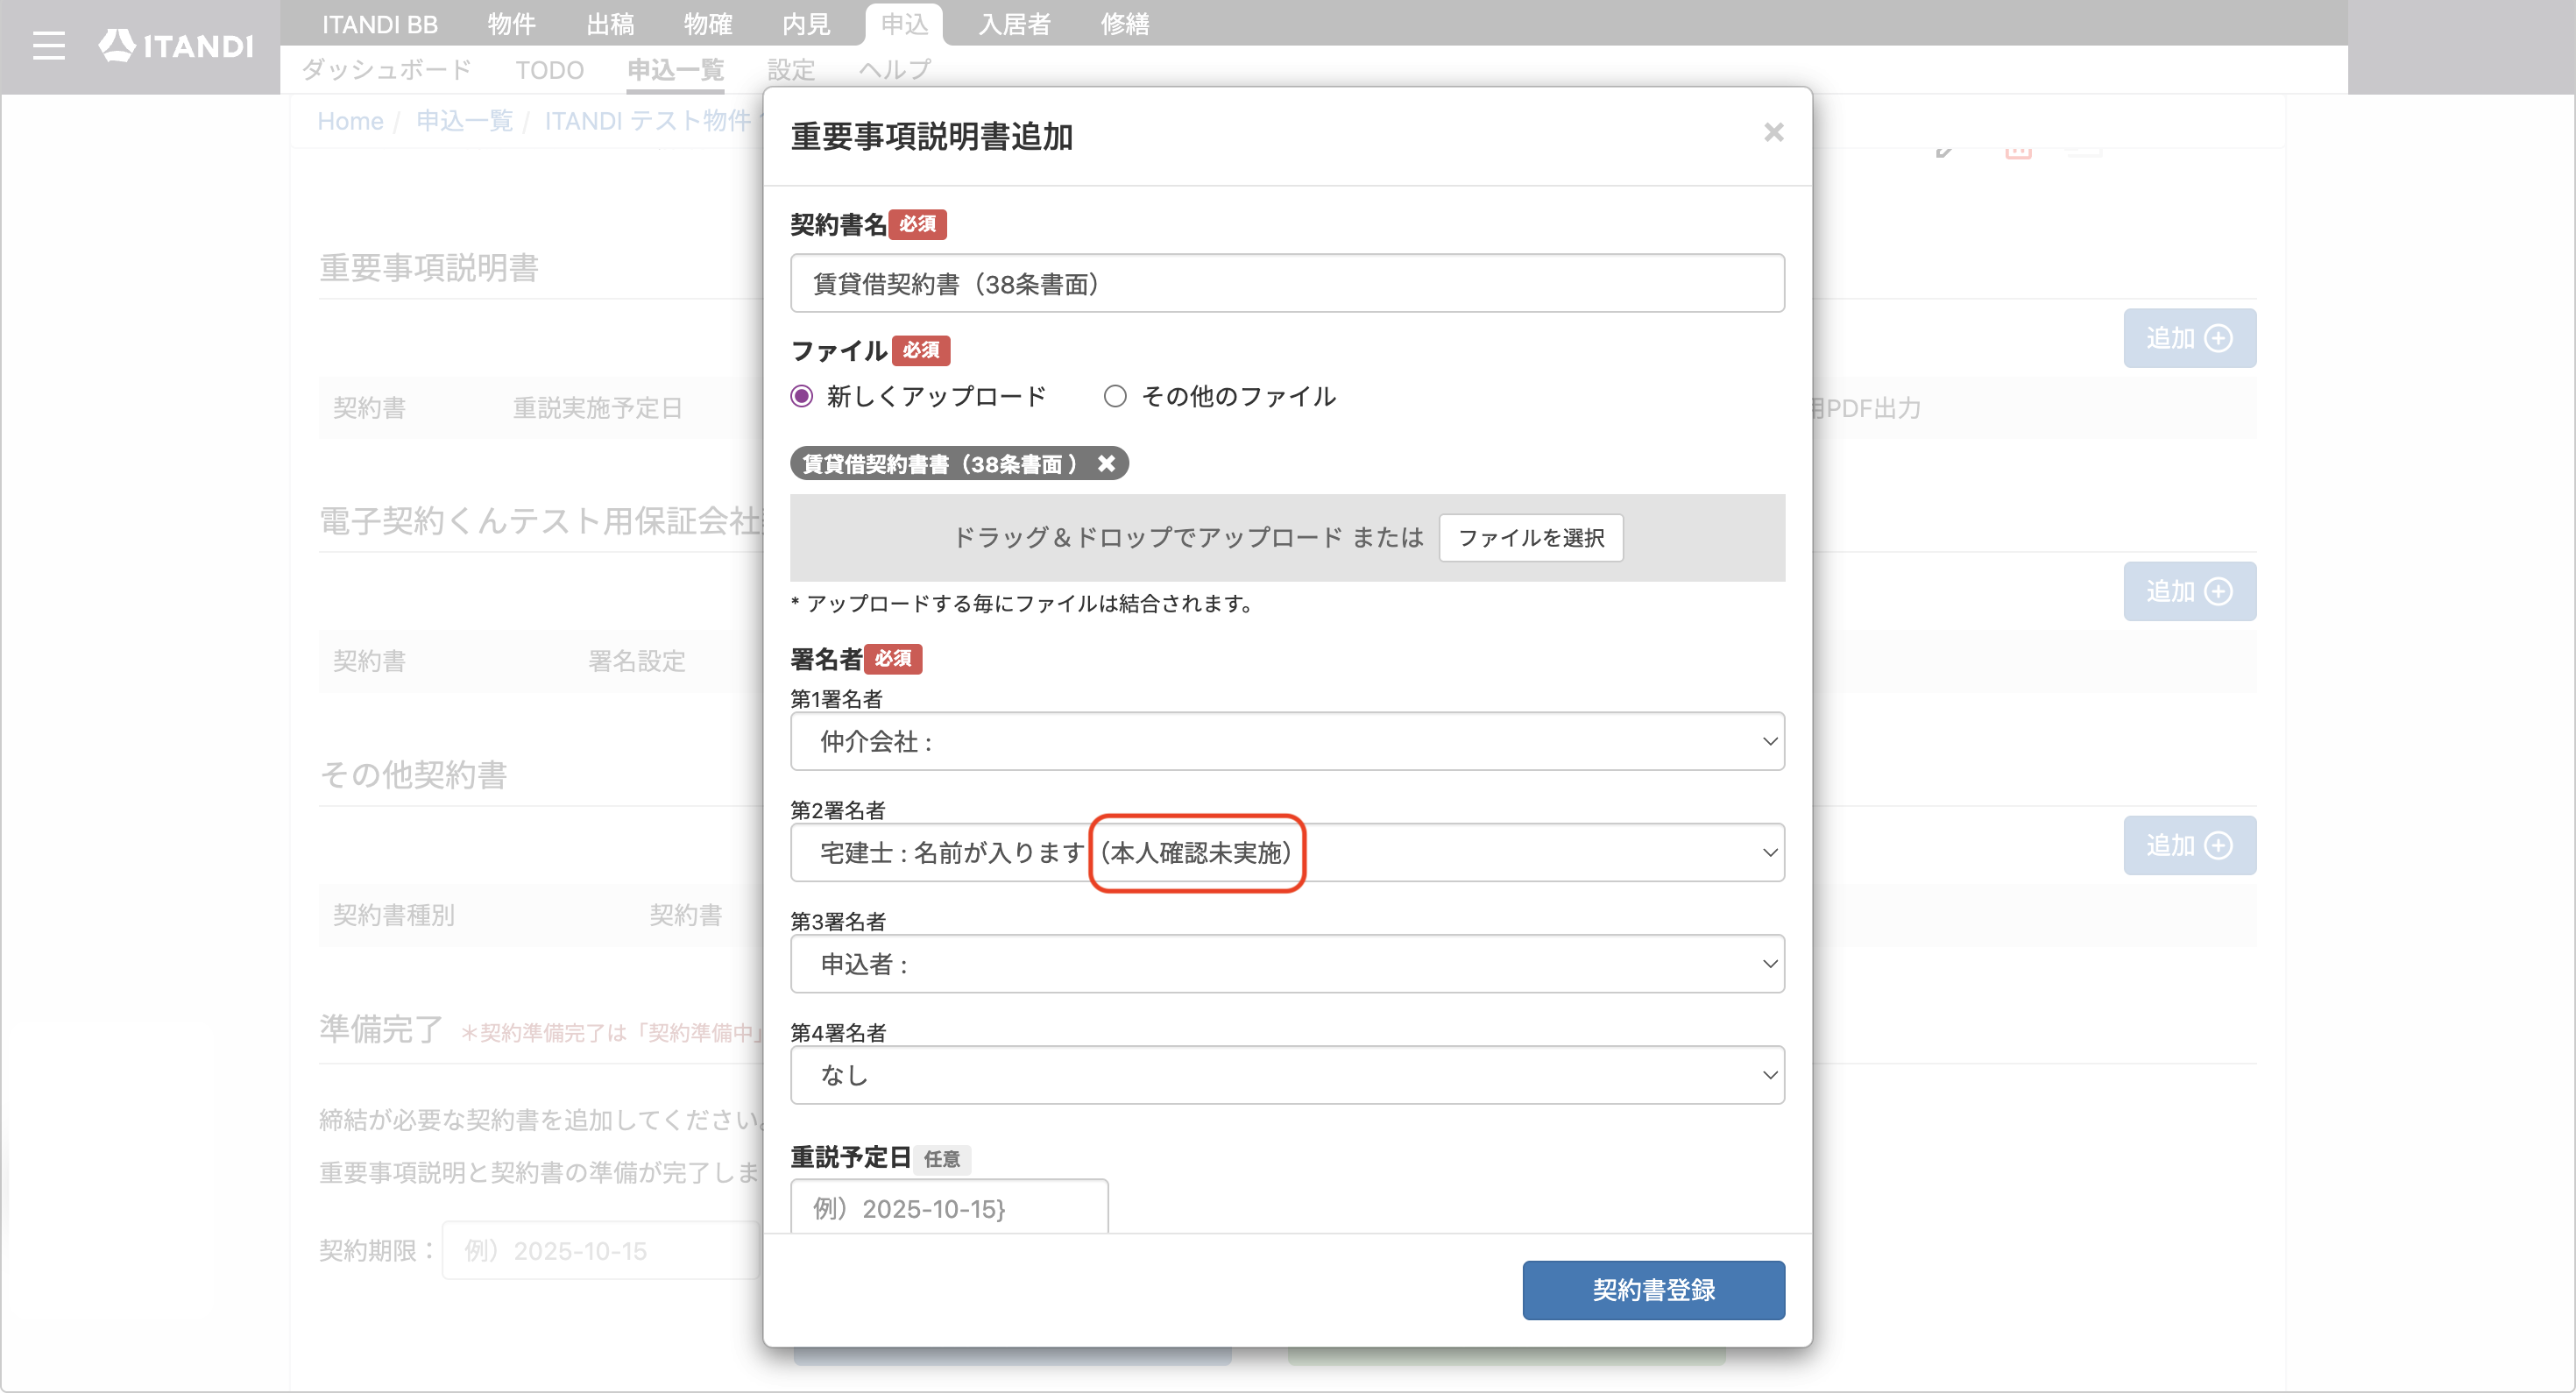Click the 署名設定 column header
This screenshot has width=2576, height=1393.
tap(636, 661)
